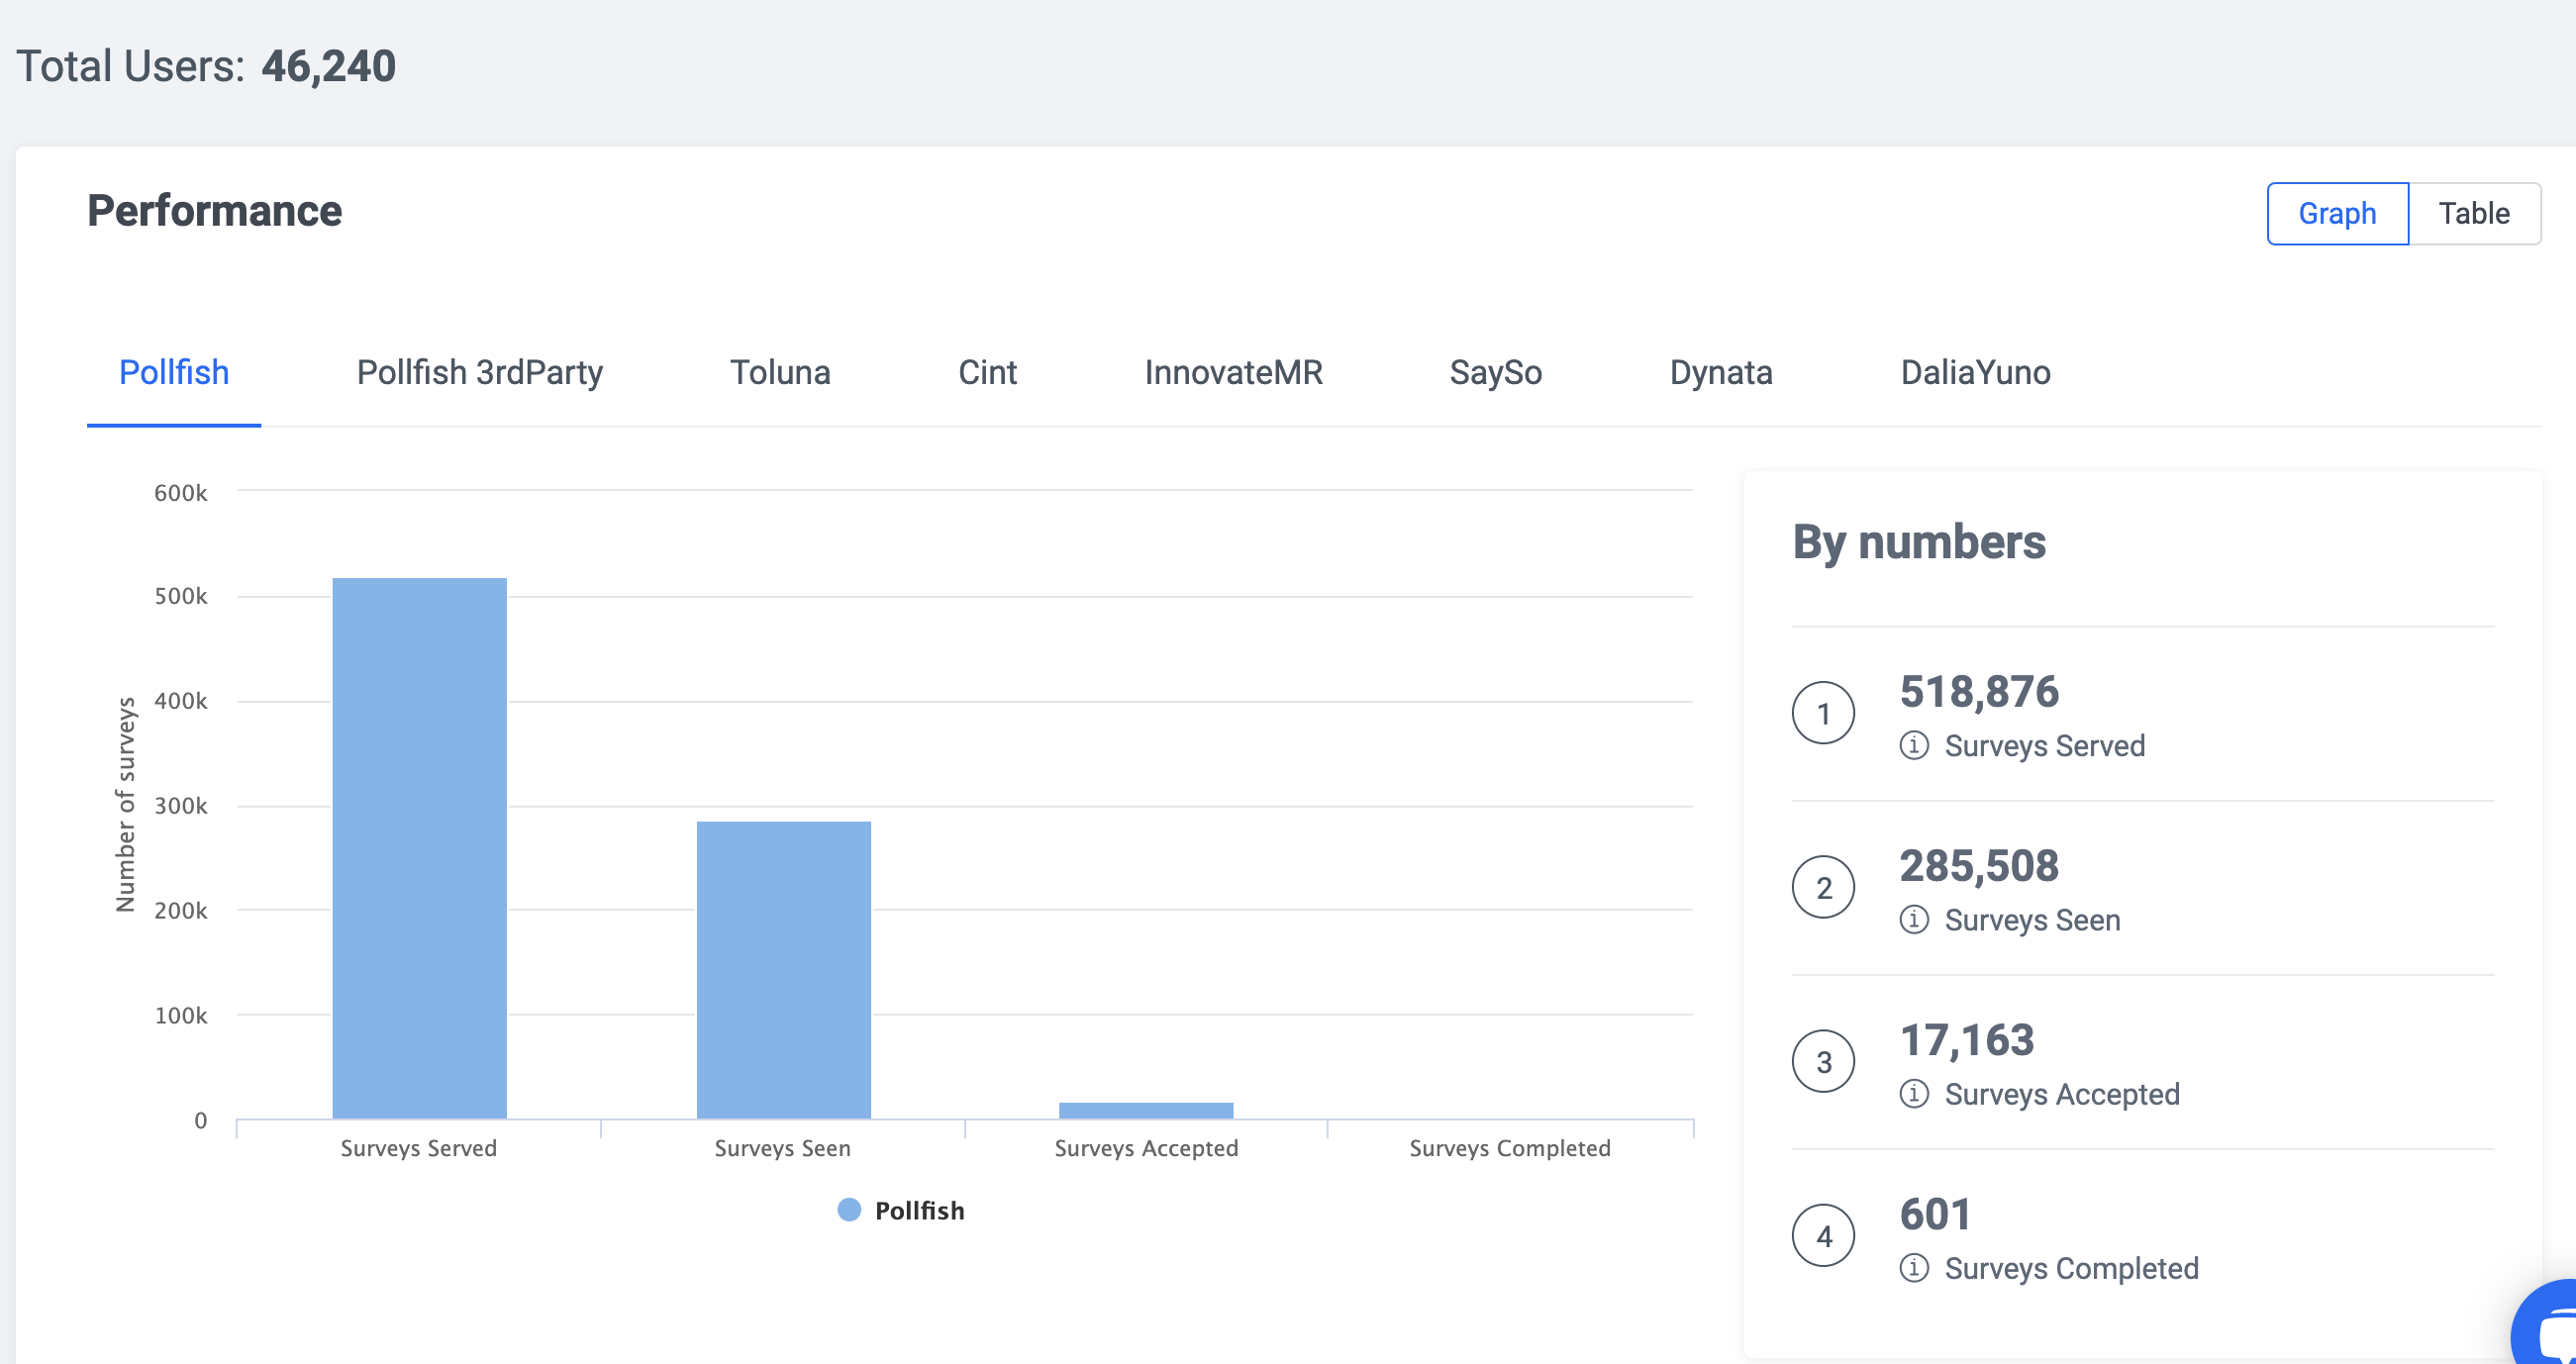Select the InnovateMR tab
Image resolution: width=2576 pixels, height=1364 pixels.
(1233, 372)
